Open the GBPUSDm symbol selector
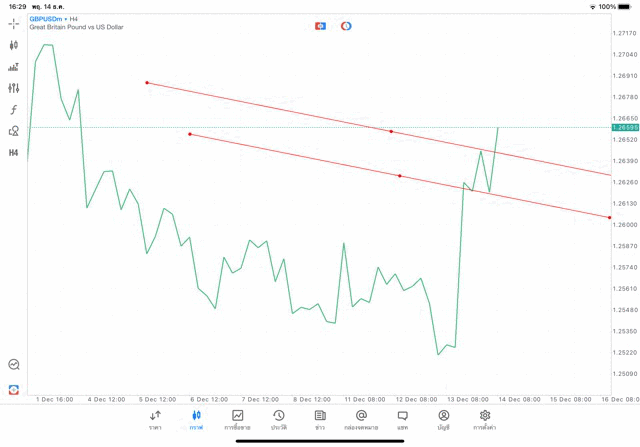The image size is (640, 447). coord(47,19)
